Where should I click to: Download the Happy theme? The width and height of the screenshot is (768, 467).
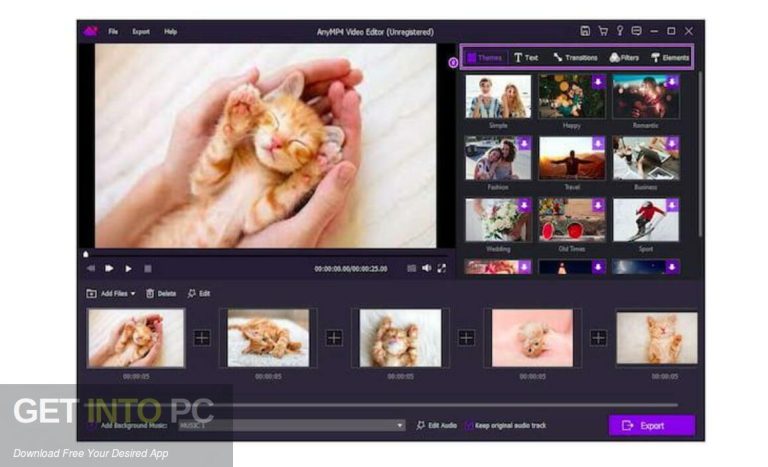pos(598,81)
